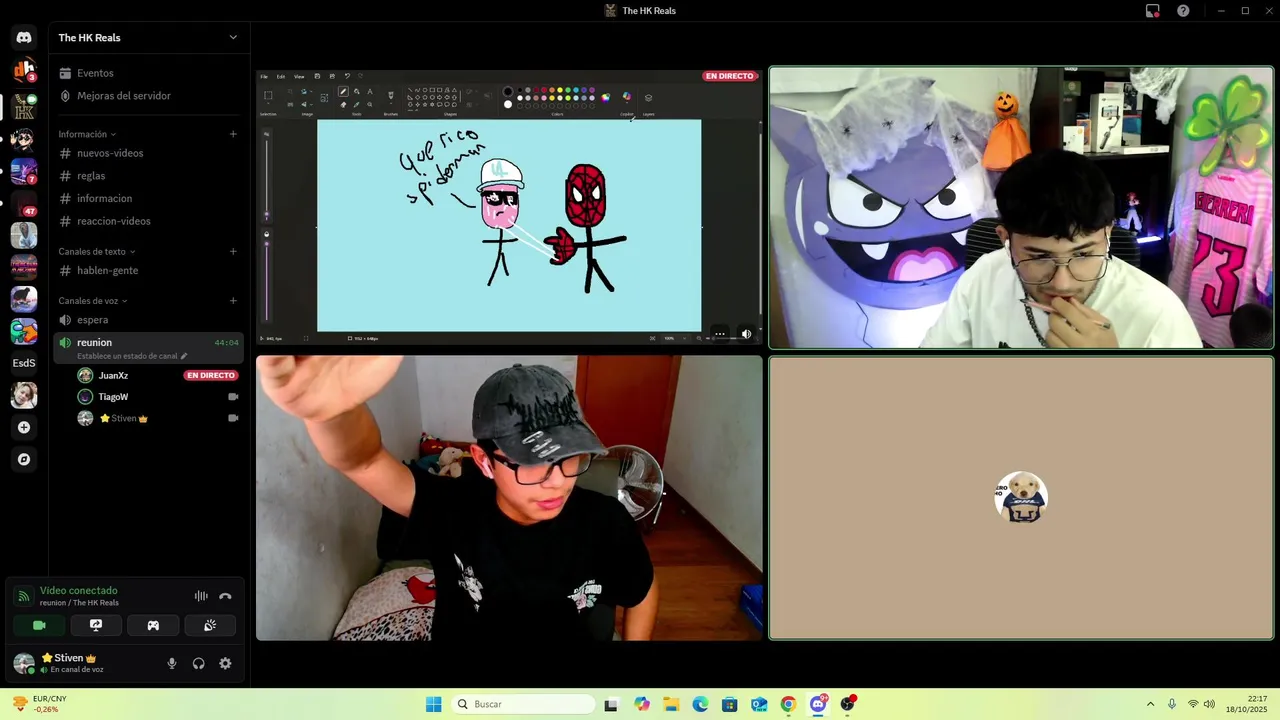Collapse the Canales de texto category
The height and width of the screenshot is (720, 1280).
tap(97, 251)
